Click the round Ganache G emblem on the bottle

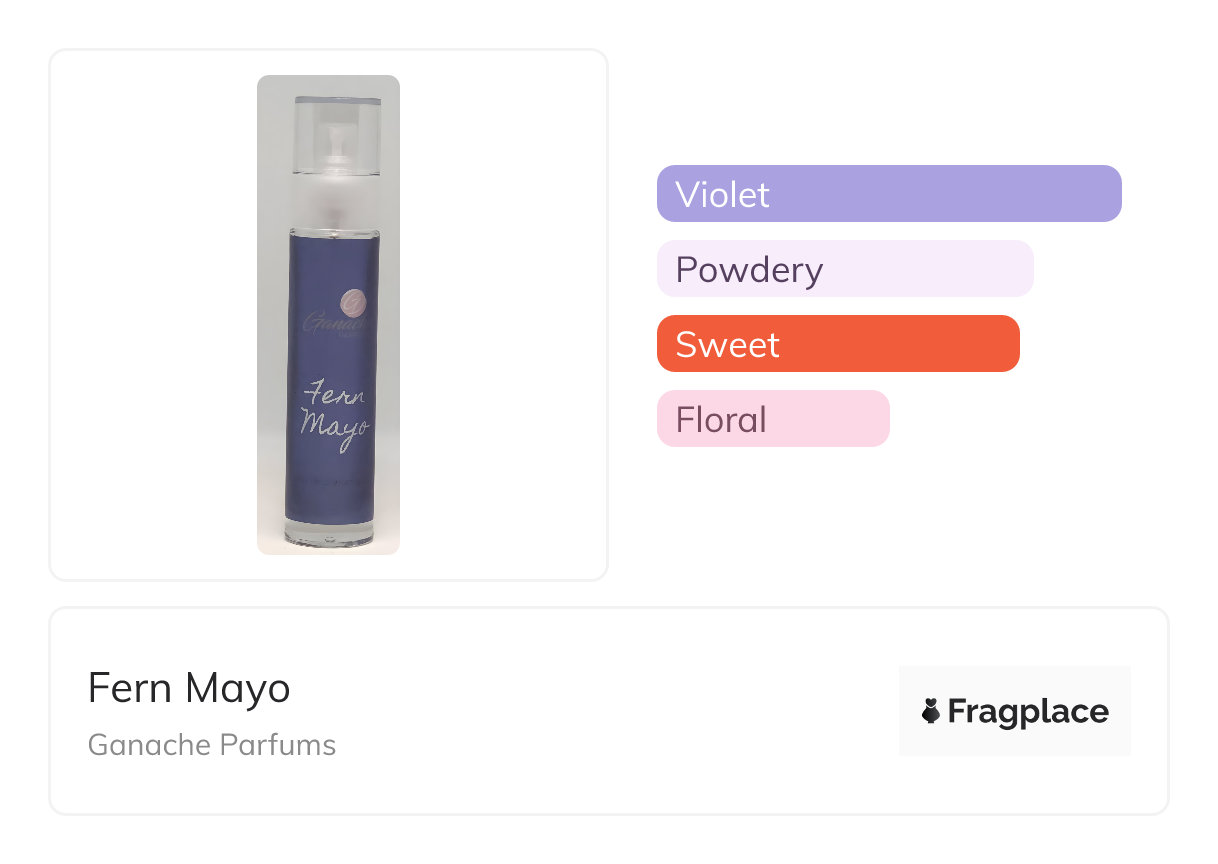(x=352, y=300)
